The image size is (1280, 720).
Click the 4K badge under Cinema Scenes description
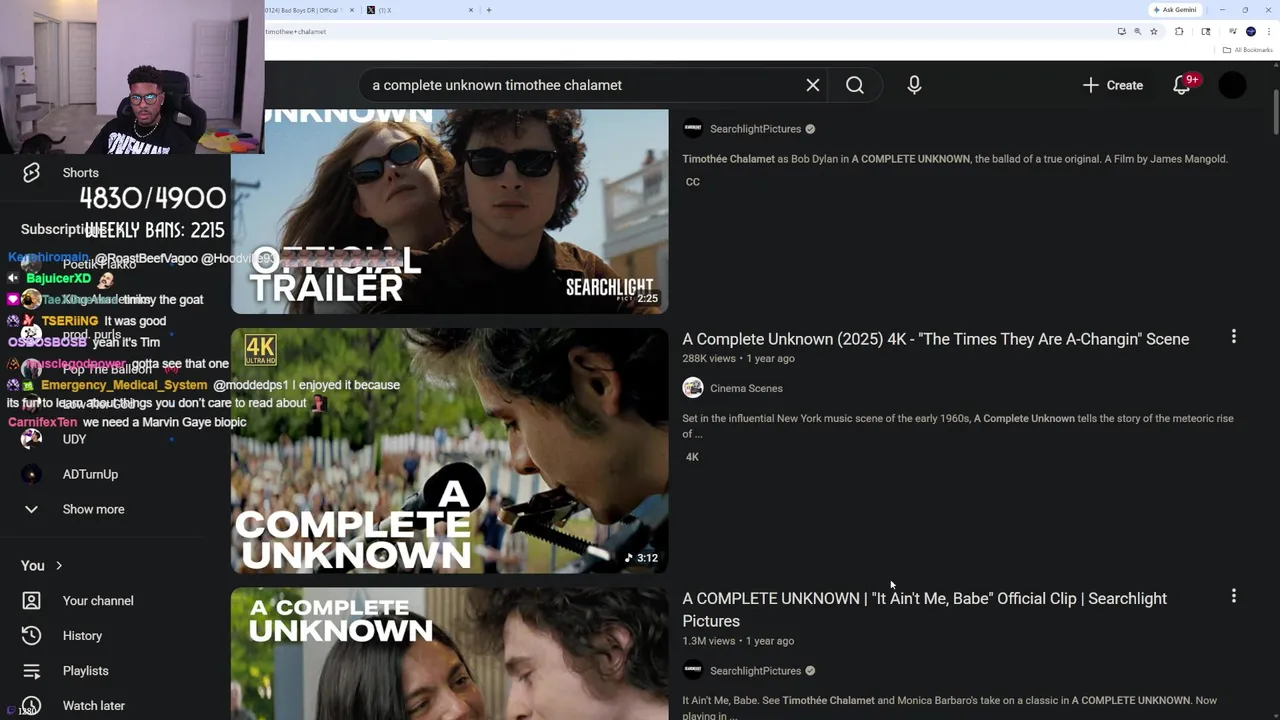click(692, 457)
